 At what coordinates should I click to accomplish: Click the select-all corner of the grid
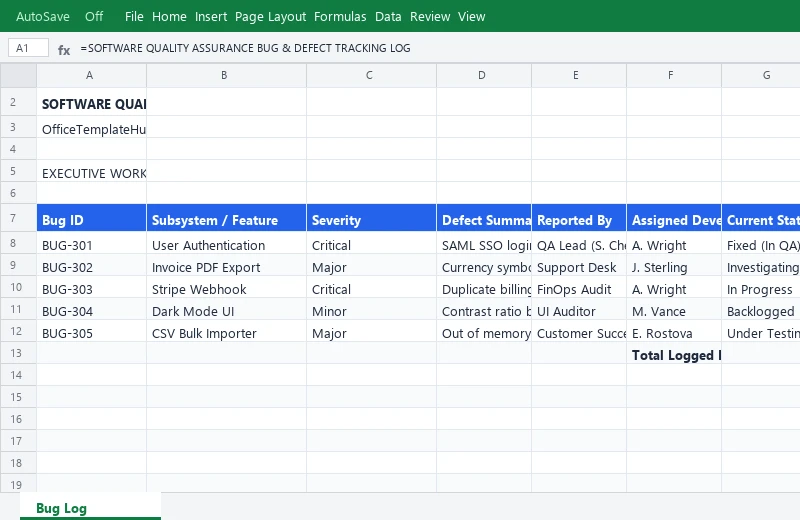(18, 75)
